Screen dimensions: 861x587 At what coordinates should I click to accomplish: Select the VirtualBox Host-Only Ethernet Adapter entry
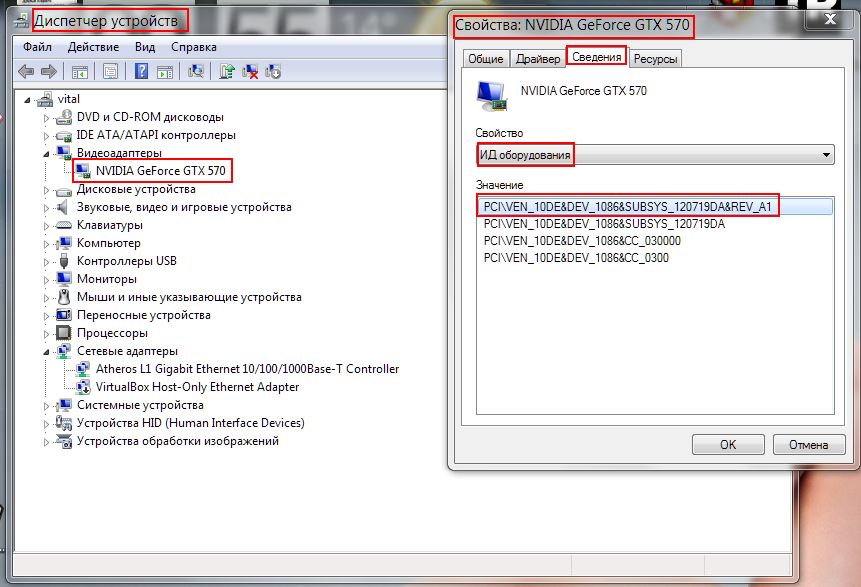(197, 387)
